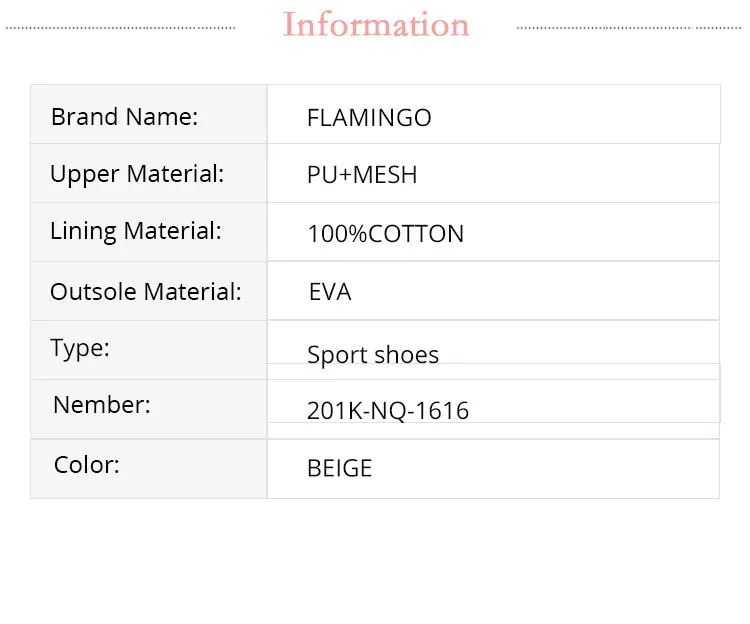Click empty space right of FLAMINGO row
750x624 pixels.
pyautogui.click(x=574, y=115)
